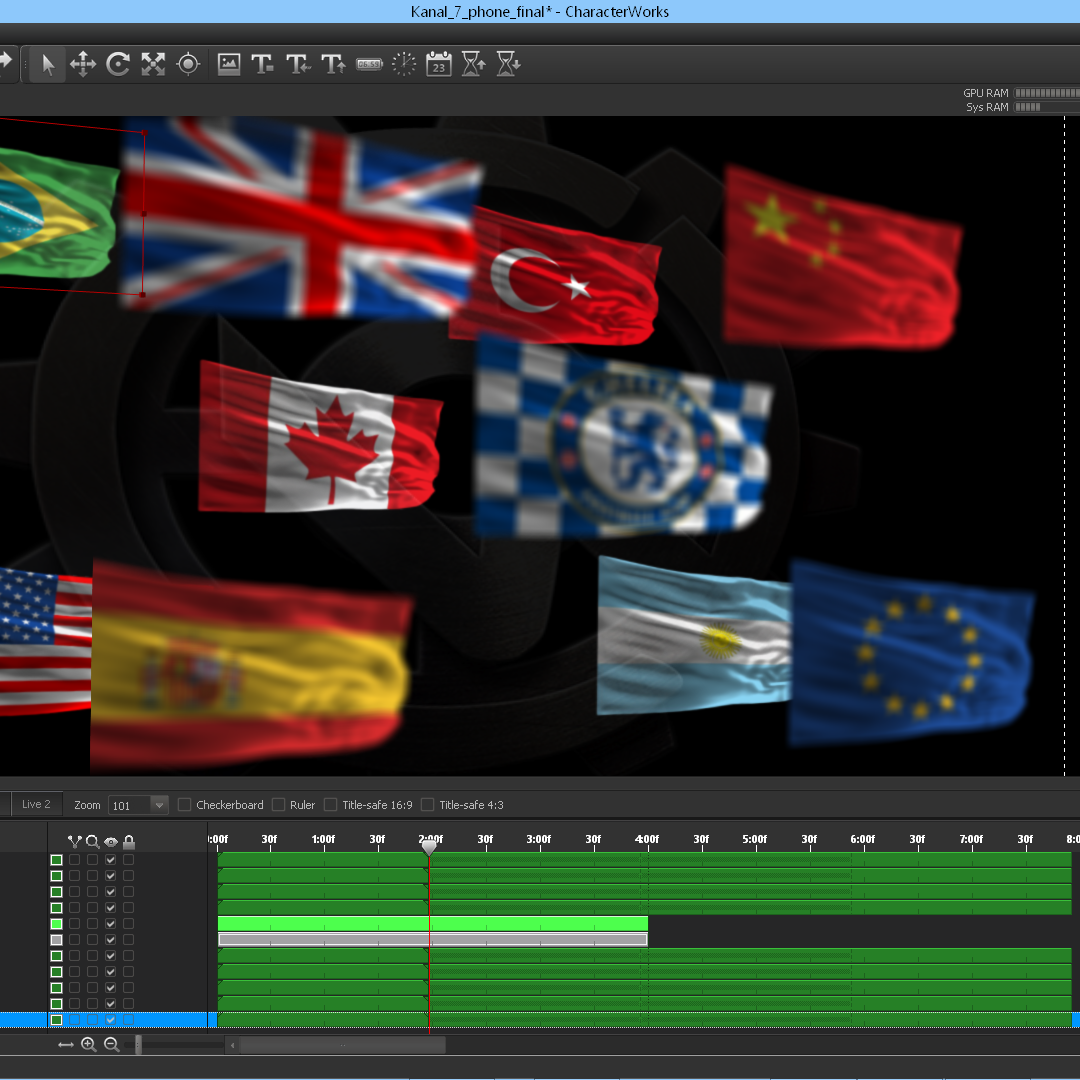Hide the bright green layer via visibility checkbox

pos(111,924)
